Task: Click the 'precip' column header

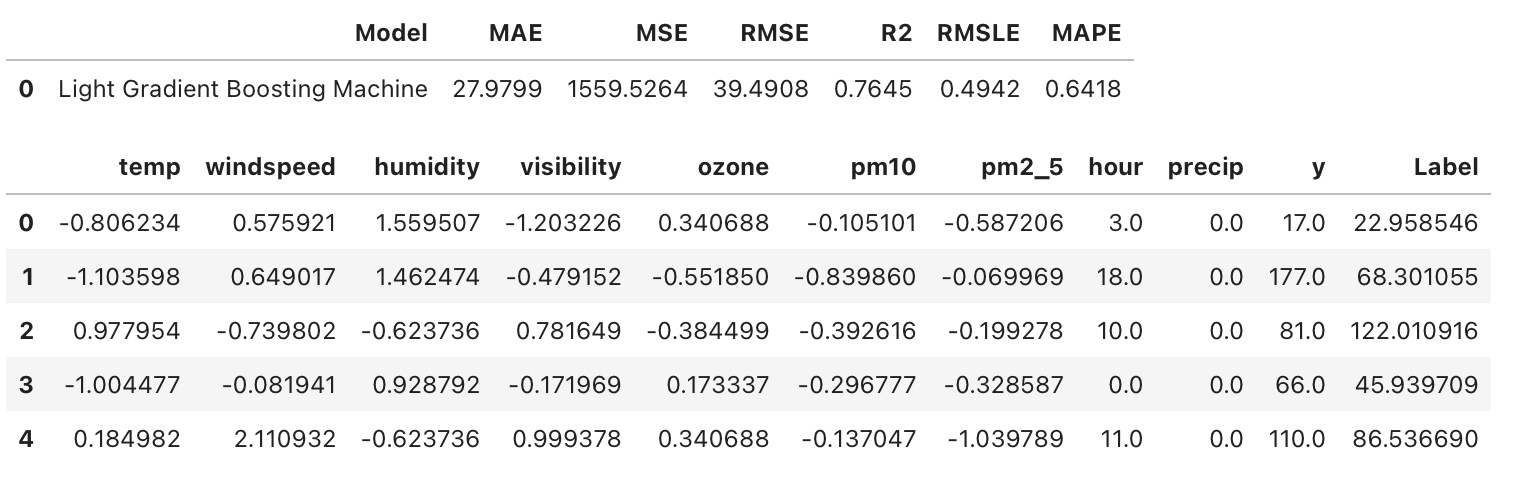Action: tap(1205, 167)
